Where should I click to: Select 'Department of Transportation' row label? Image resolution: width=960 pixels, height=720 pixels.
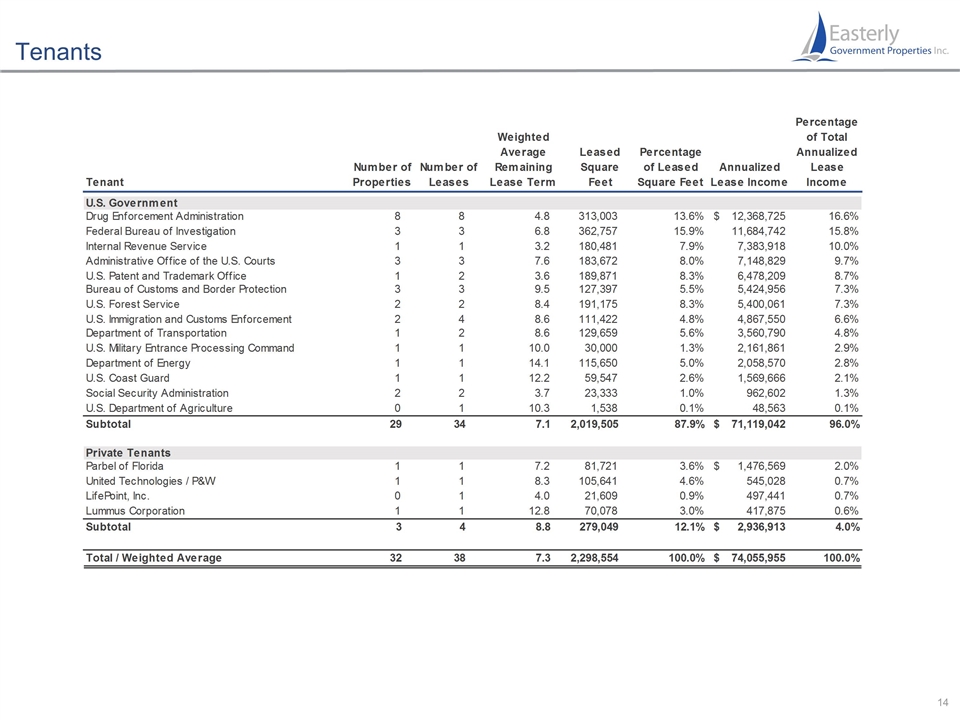coord(156,333)
